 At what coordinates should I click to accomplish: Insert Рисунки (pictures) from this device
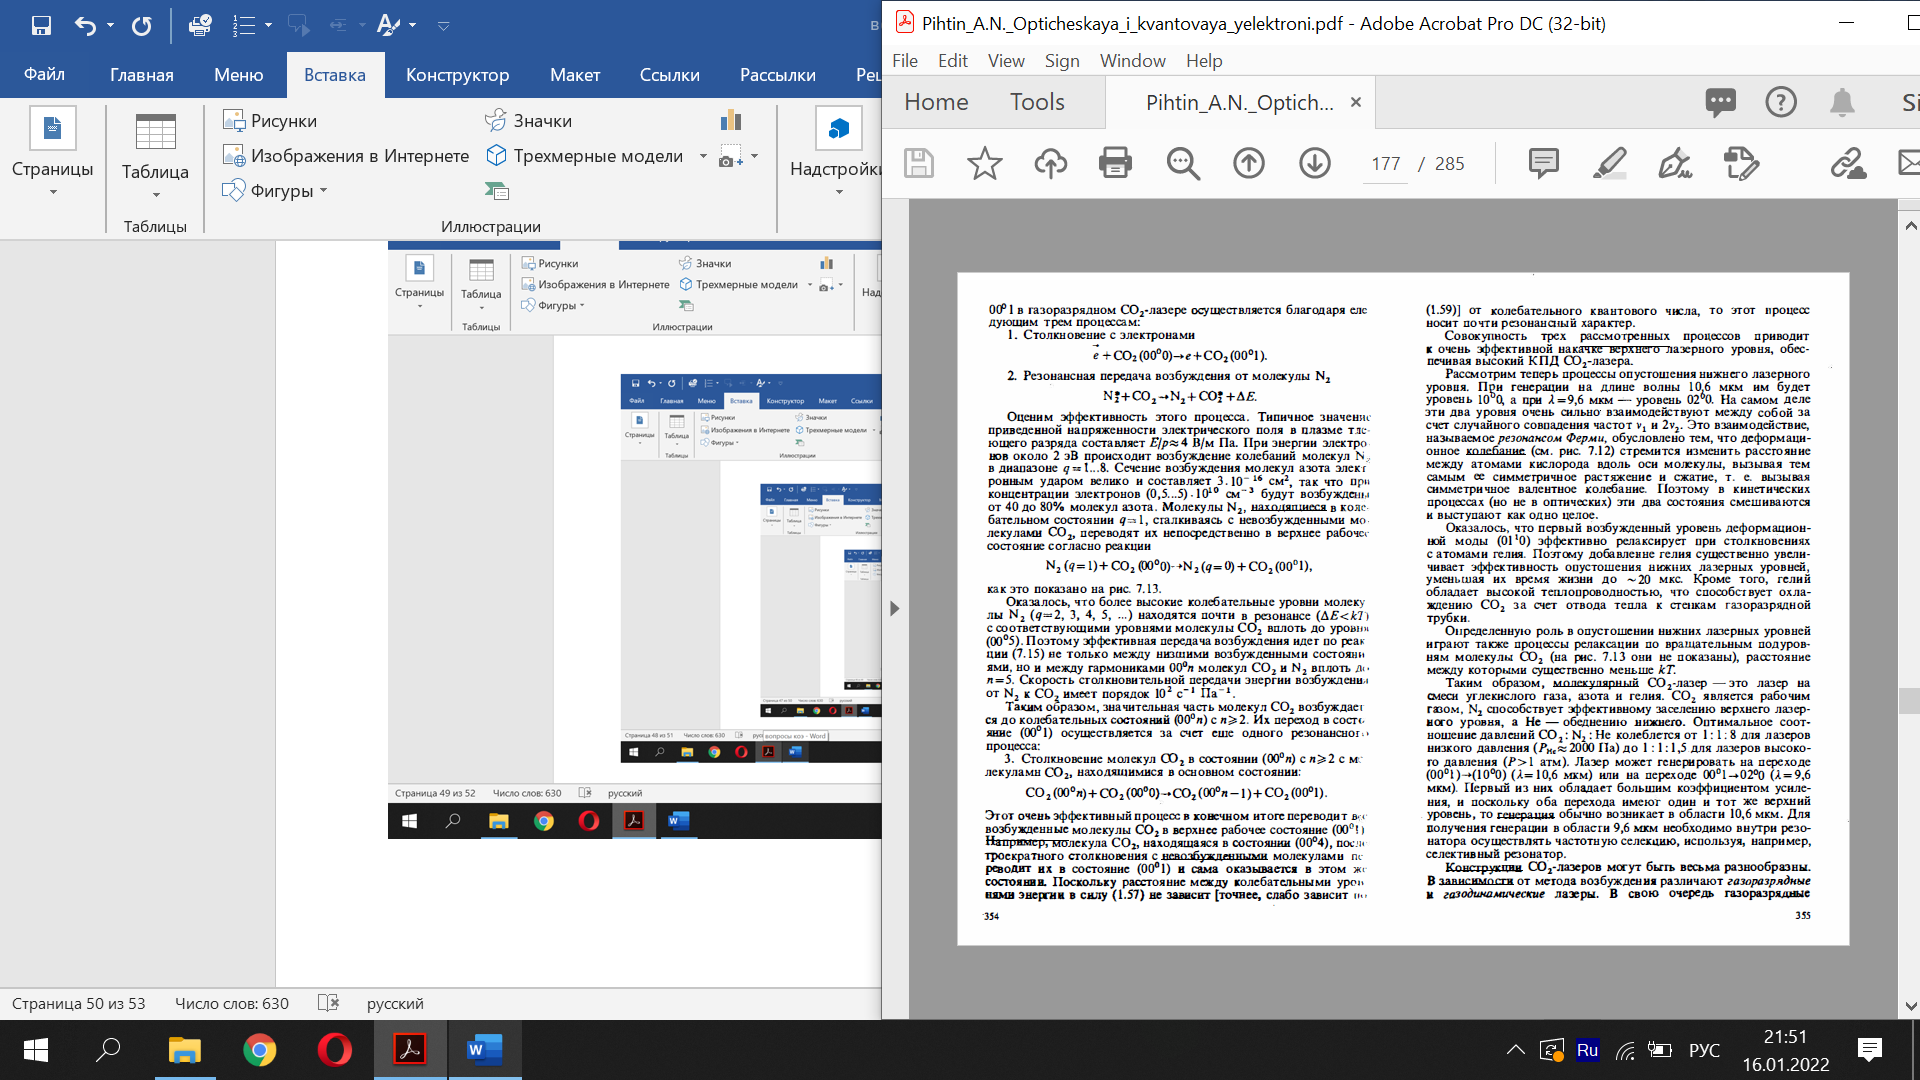[270, 120]
